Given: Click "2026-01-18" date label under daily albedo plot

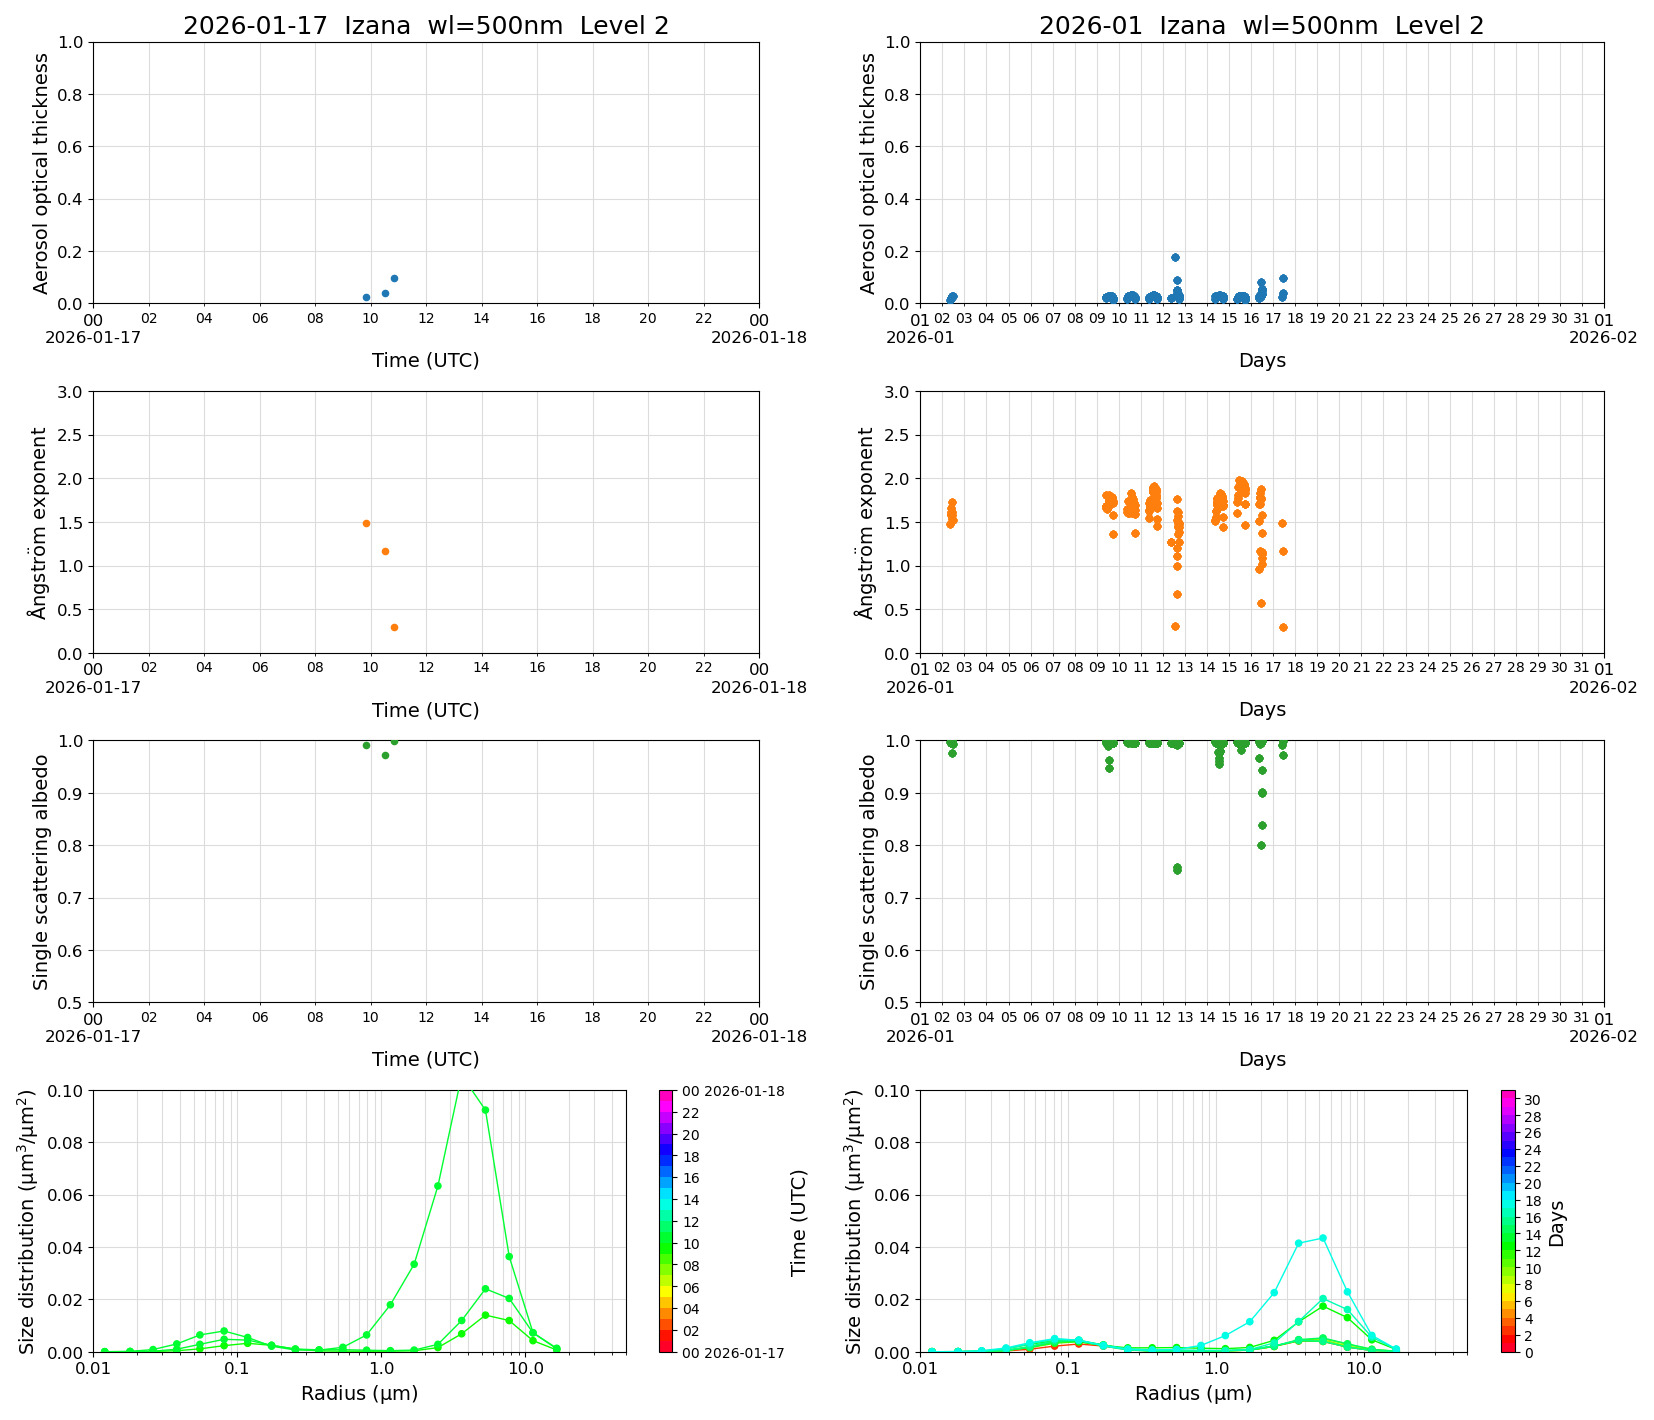Looking at the screenshot, I should click(x=758, y=1036).
